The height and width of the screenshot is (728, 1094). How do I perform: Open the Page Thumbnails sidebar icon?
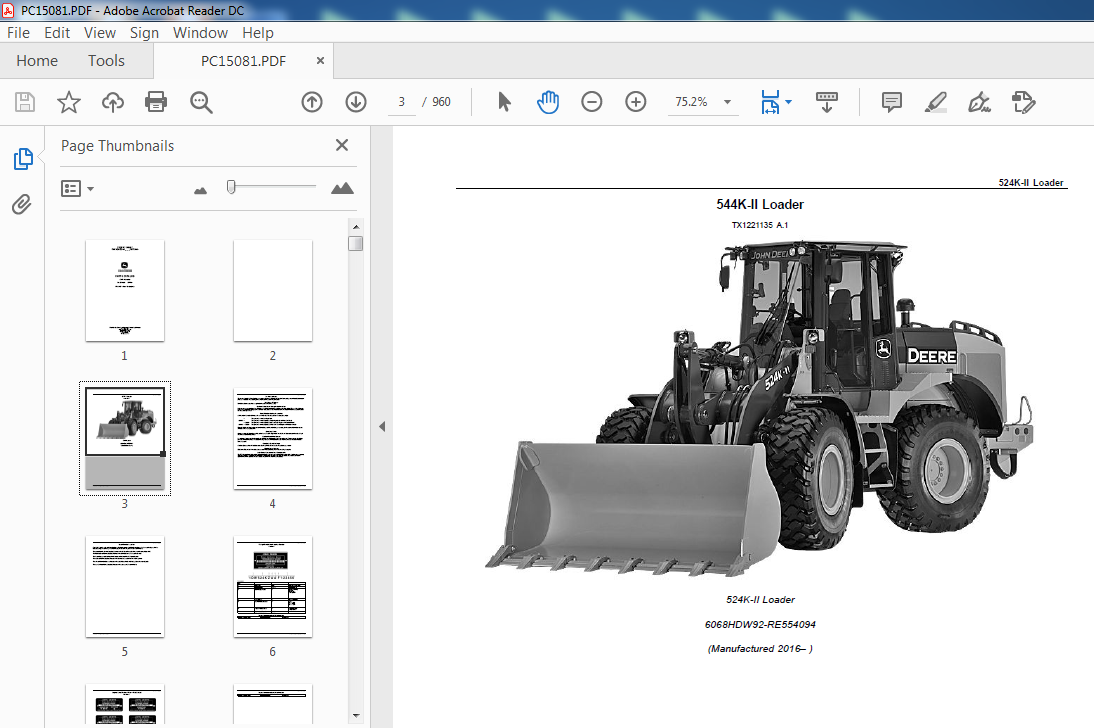point(23,159)
